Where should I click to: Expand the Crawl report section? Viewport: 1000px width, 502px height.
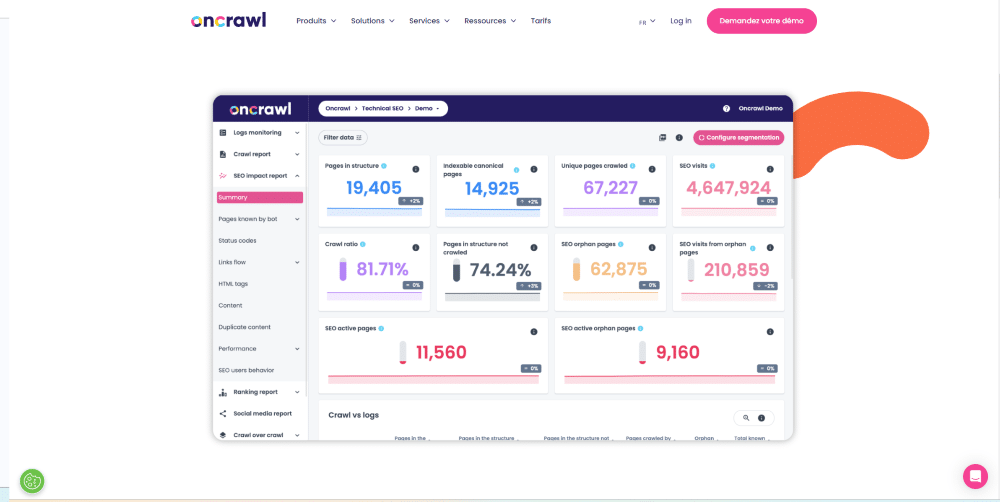(260, 154)
